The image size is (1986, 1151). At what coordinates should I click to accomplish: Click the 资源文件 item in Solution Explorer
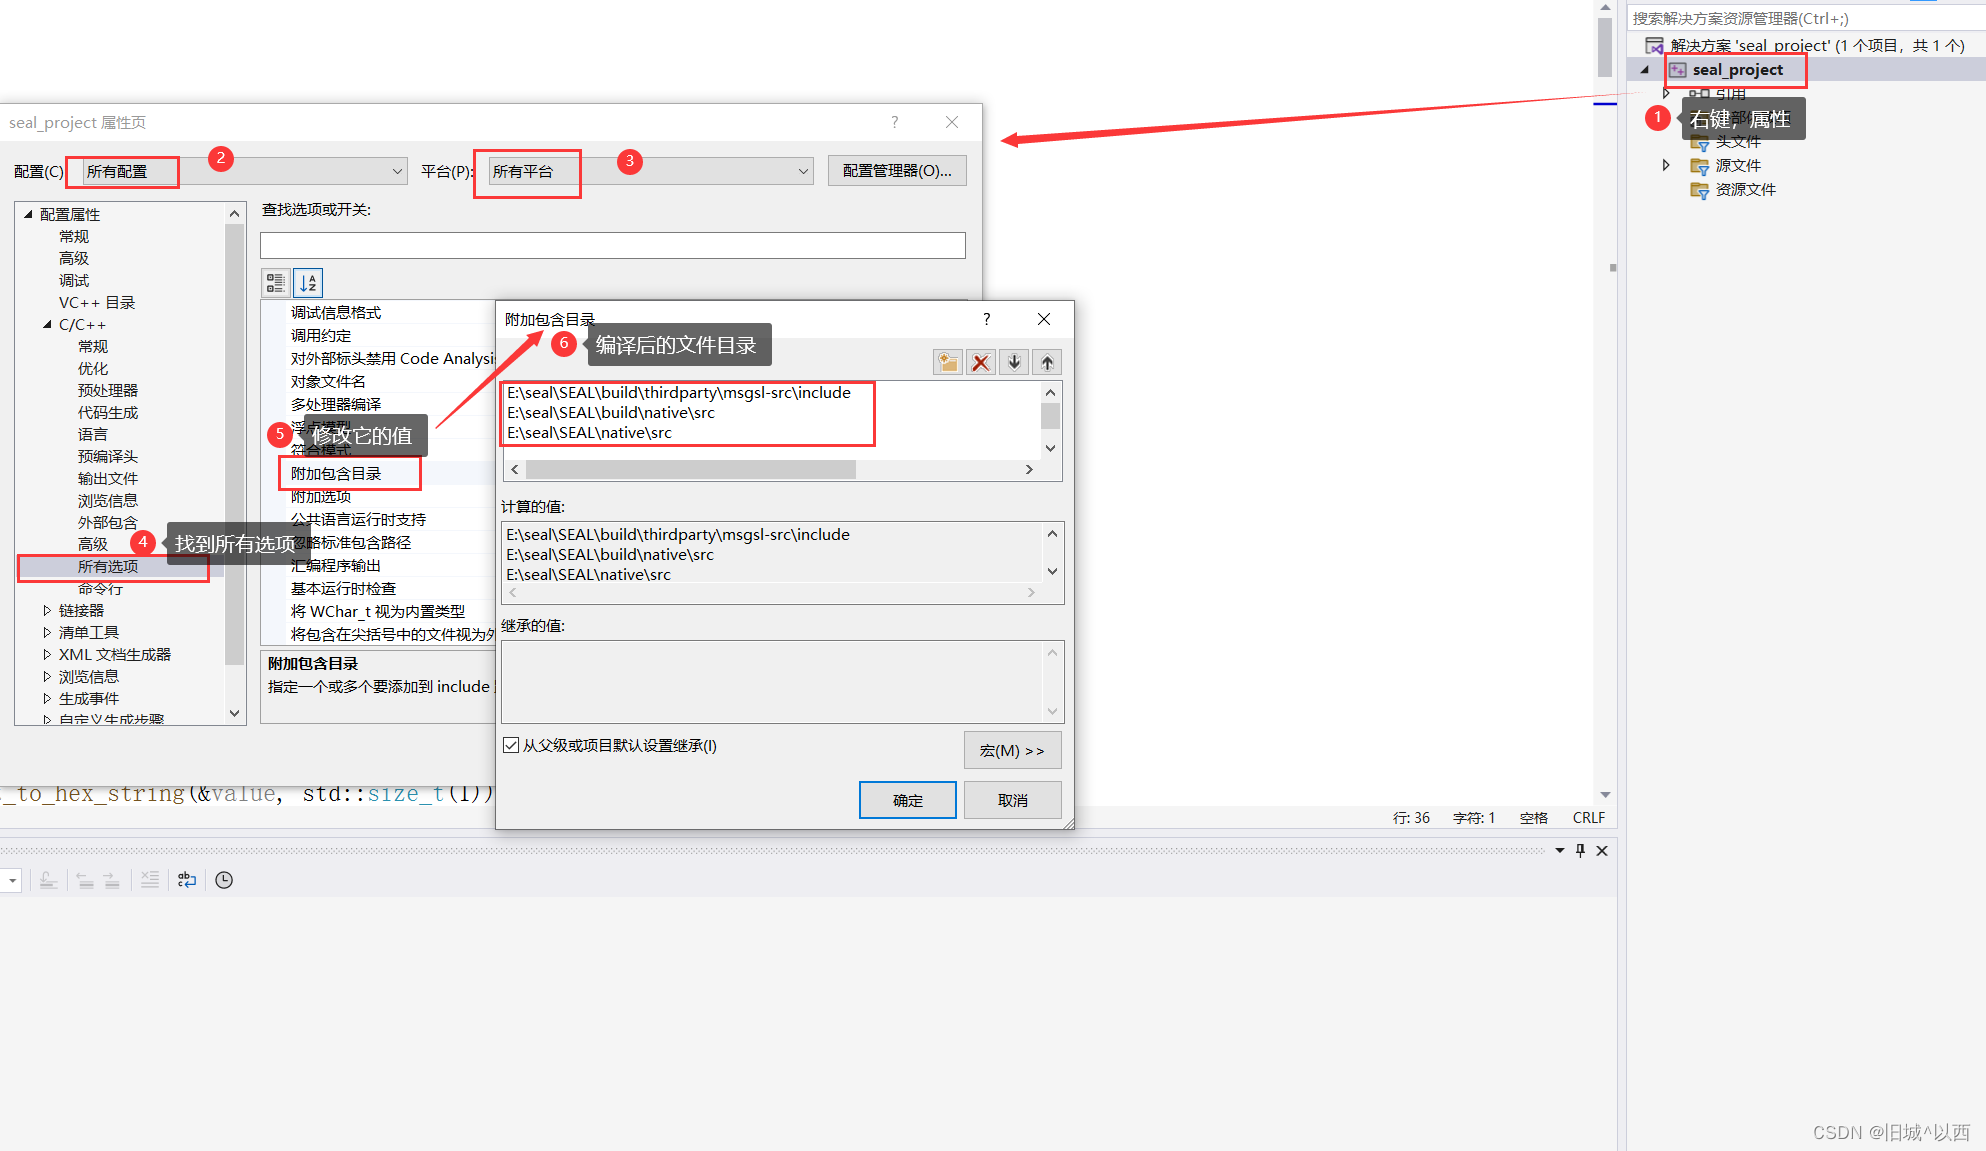(1746, 190)
